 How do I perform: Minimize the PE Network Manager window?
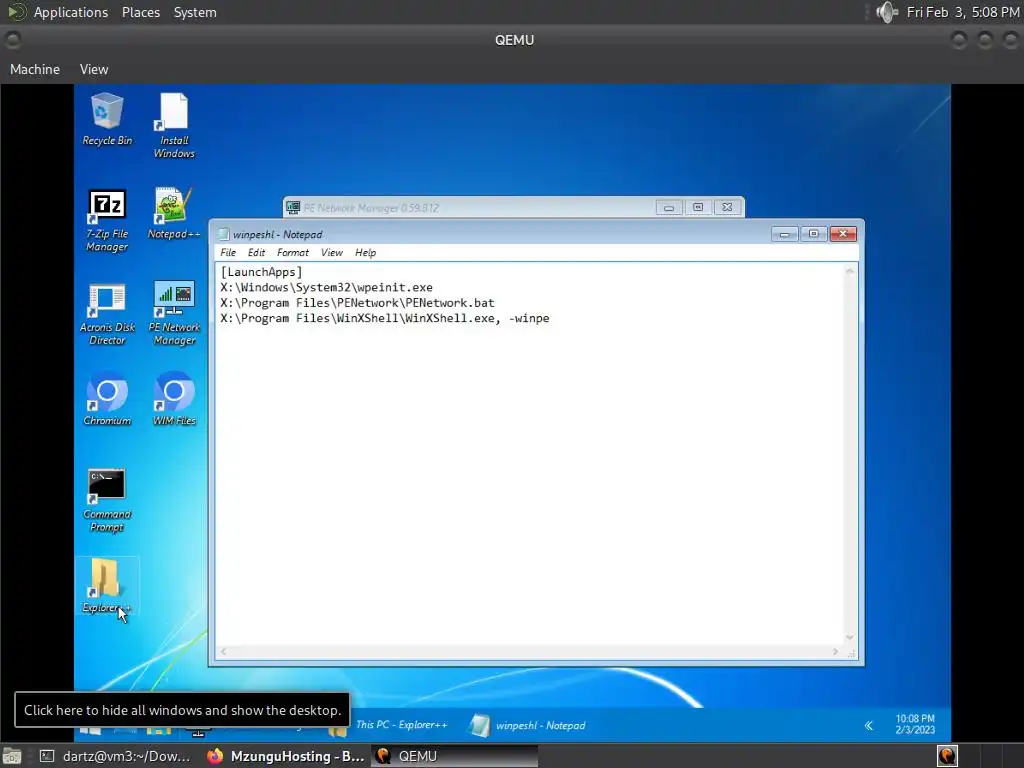[x=669, y=208]
